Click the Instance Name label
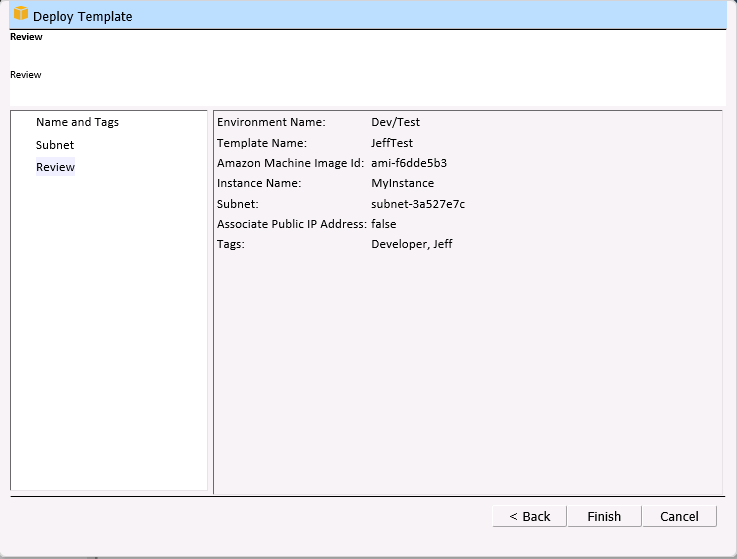The image size is (737, 559). (259, 183)
